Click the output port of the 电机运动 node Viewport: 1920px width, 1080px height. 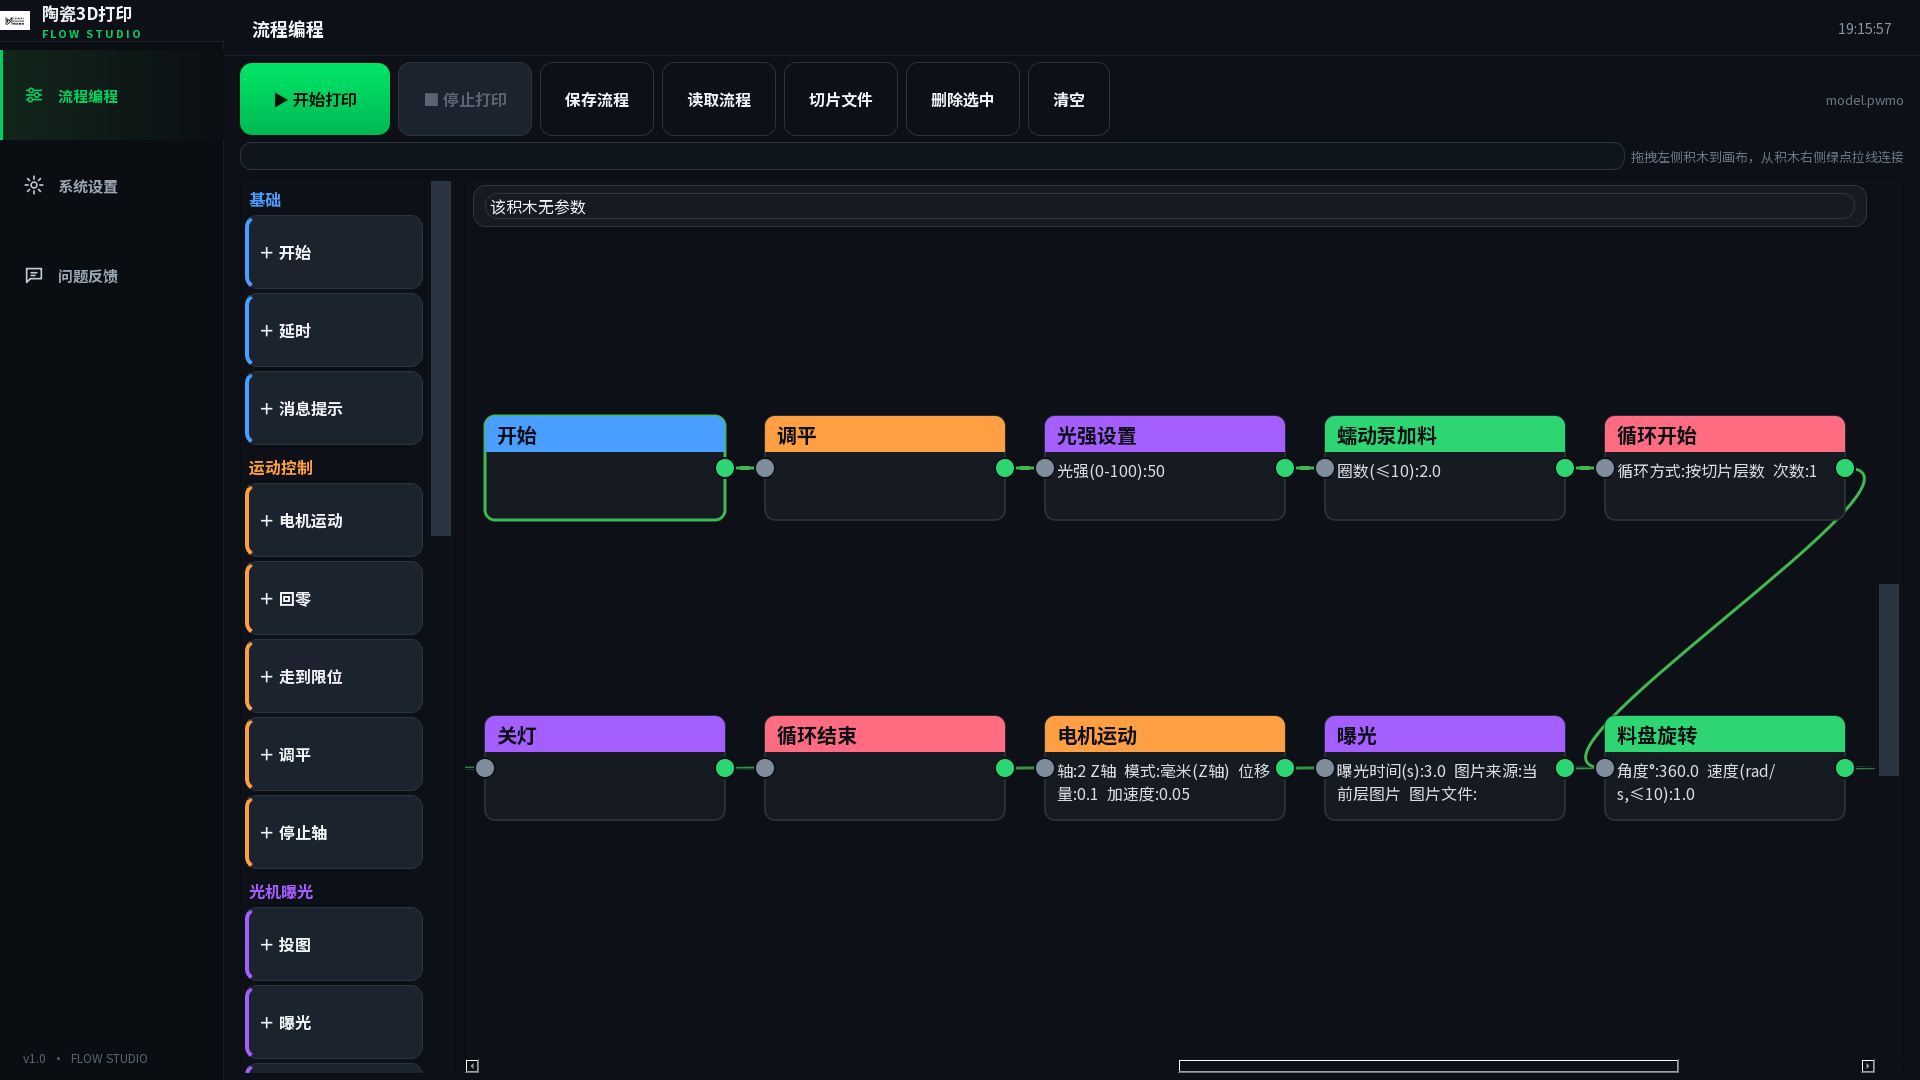[x=1285, y=768]
